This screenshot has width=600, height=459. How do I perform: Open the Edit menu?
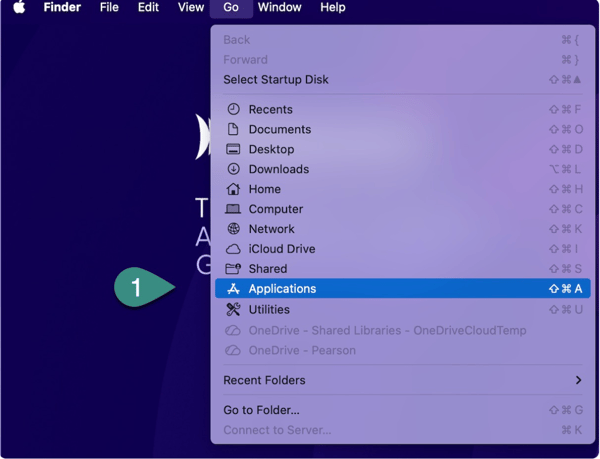pyautogui.click(x=148, y=7)
